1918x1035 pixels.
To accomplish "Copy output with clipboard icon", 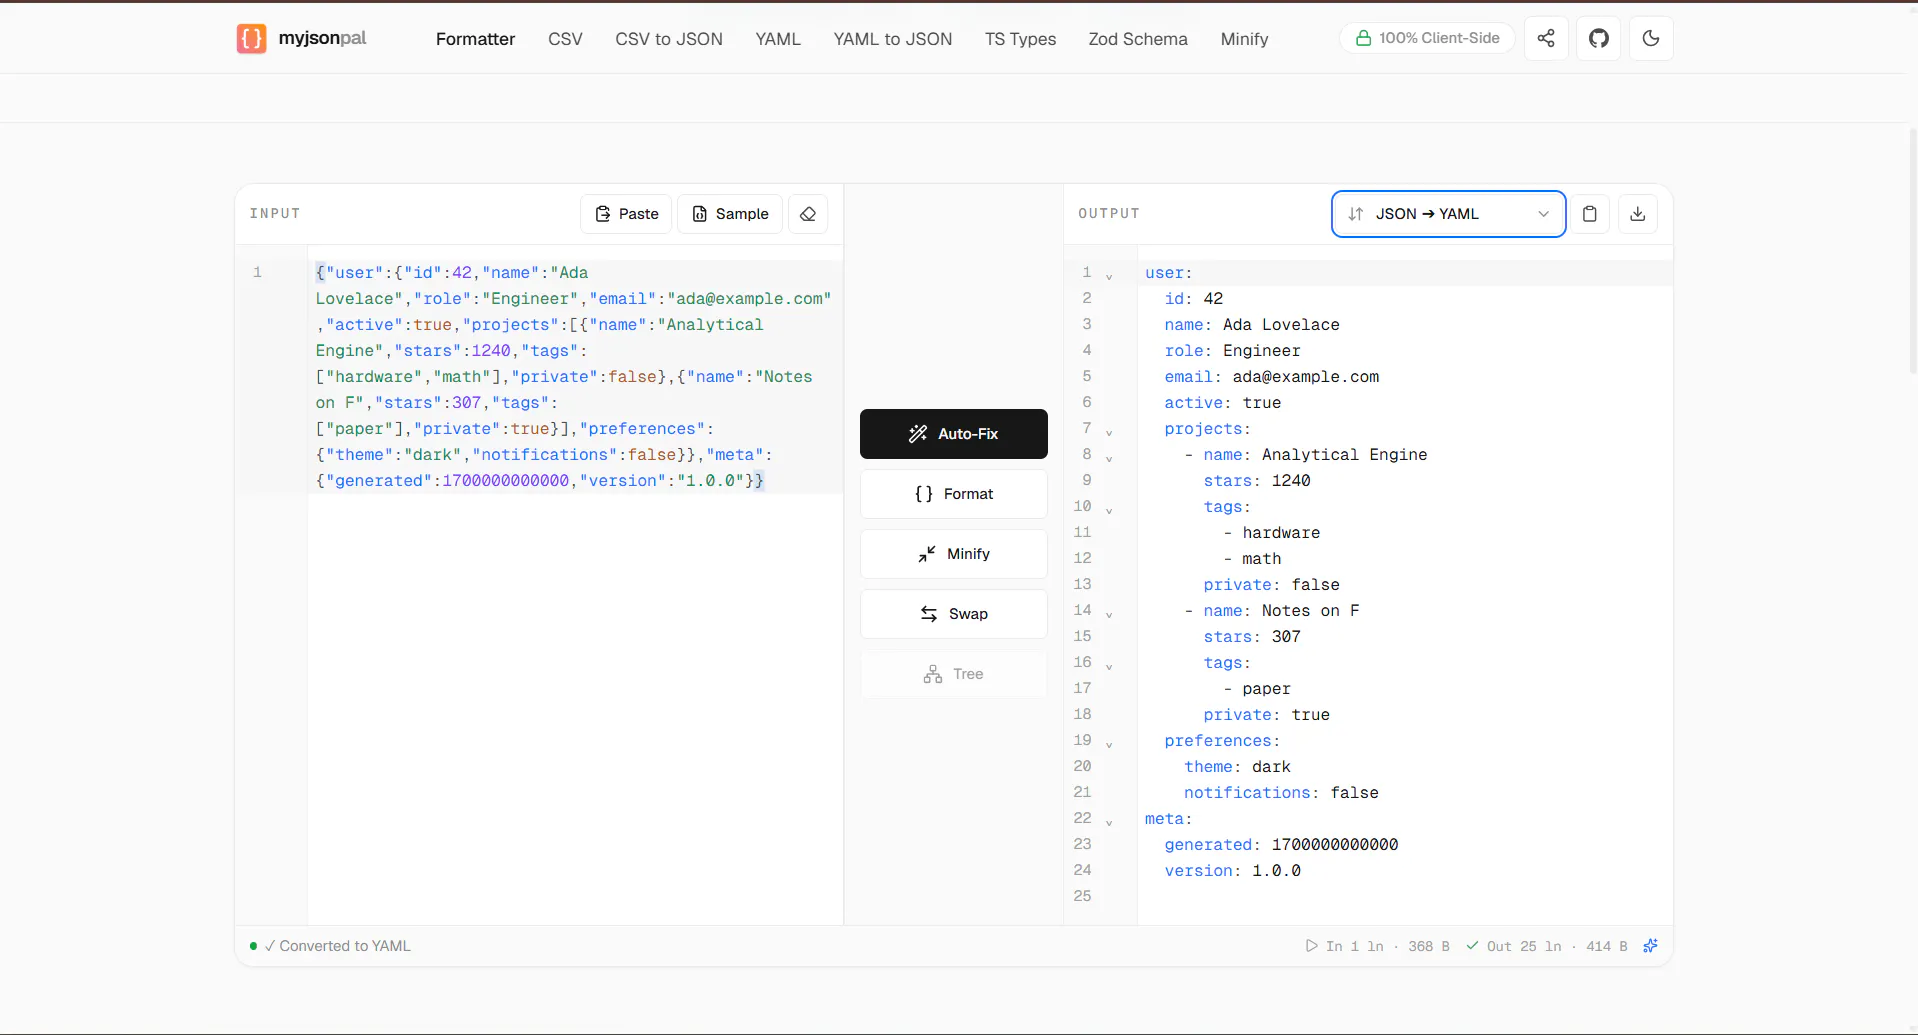I will pos(1590,214).
